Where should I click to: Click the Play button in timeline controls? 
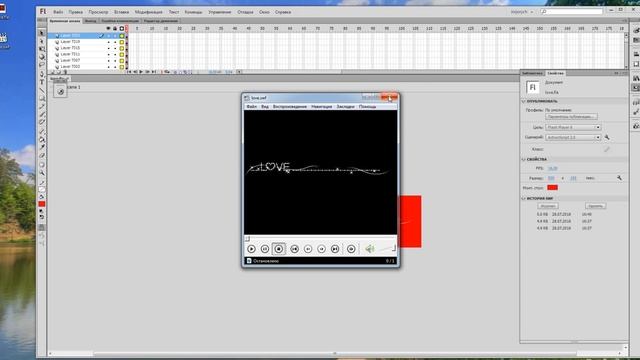coord(141,72)
